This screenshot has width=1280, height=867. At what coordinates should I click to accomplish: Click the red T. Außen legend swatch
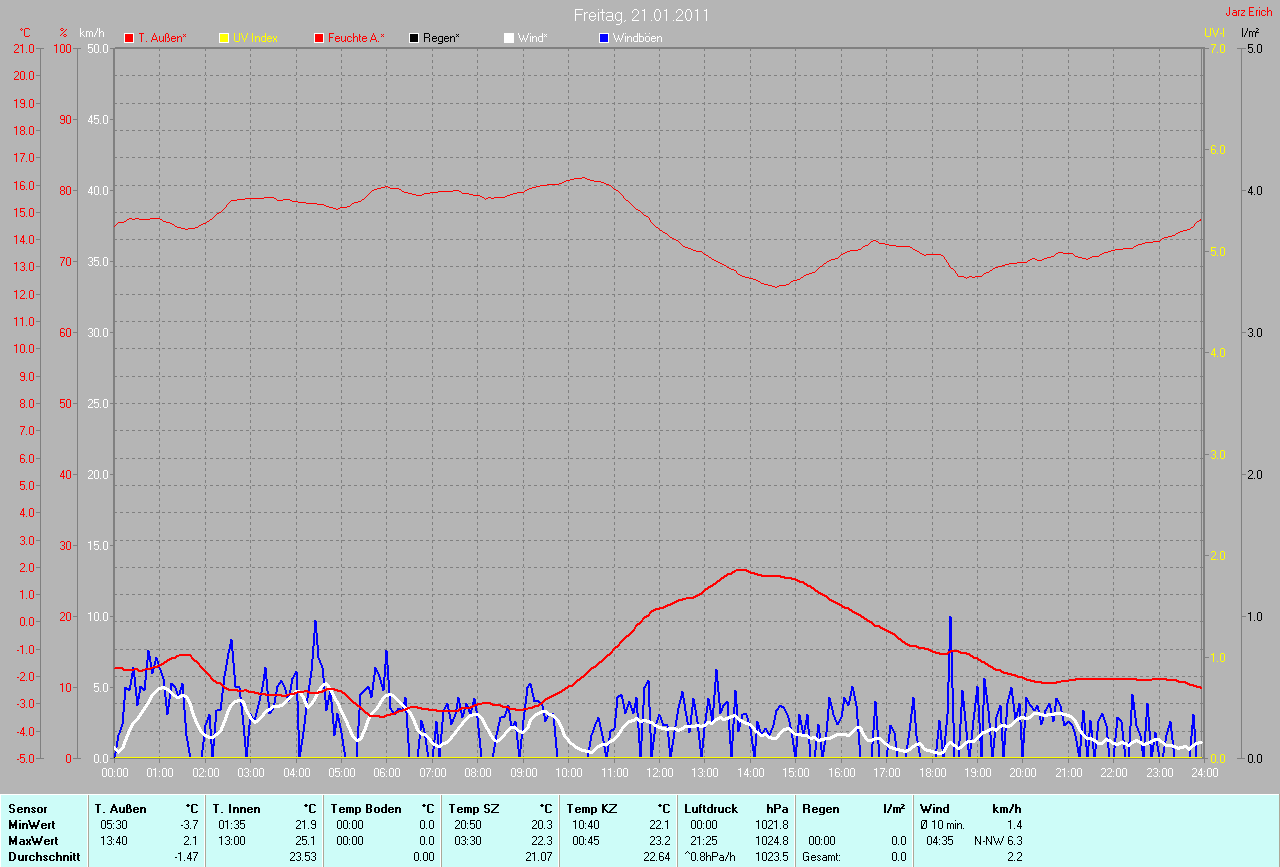(129, 38)
